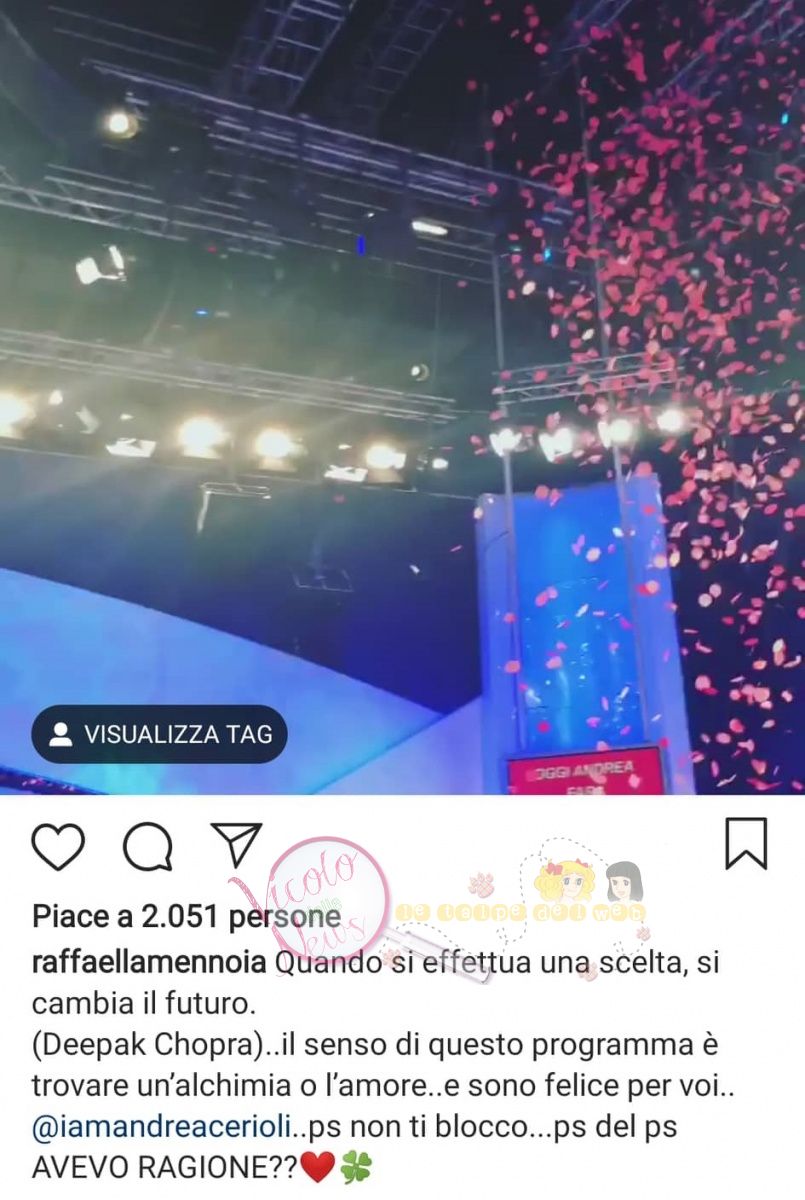Screen dimensions: 805x1200
Task: Click the 'le talpe del web' watermark text
Action: 520,912
